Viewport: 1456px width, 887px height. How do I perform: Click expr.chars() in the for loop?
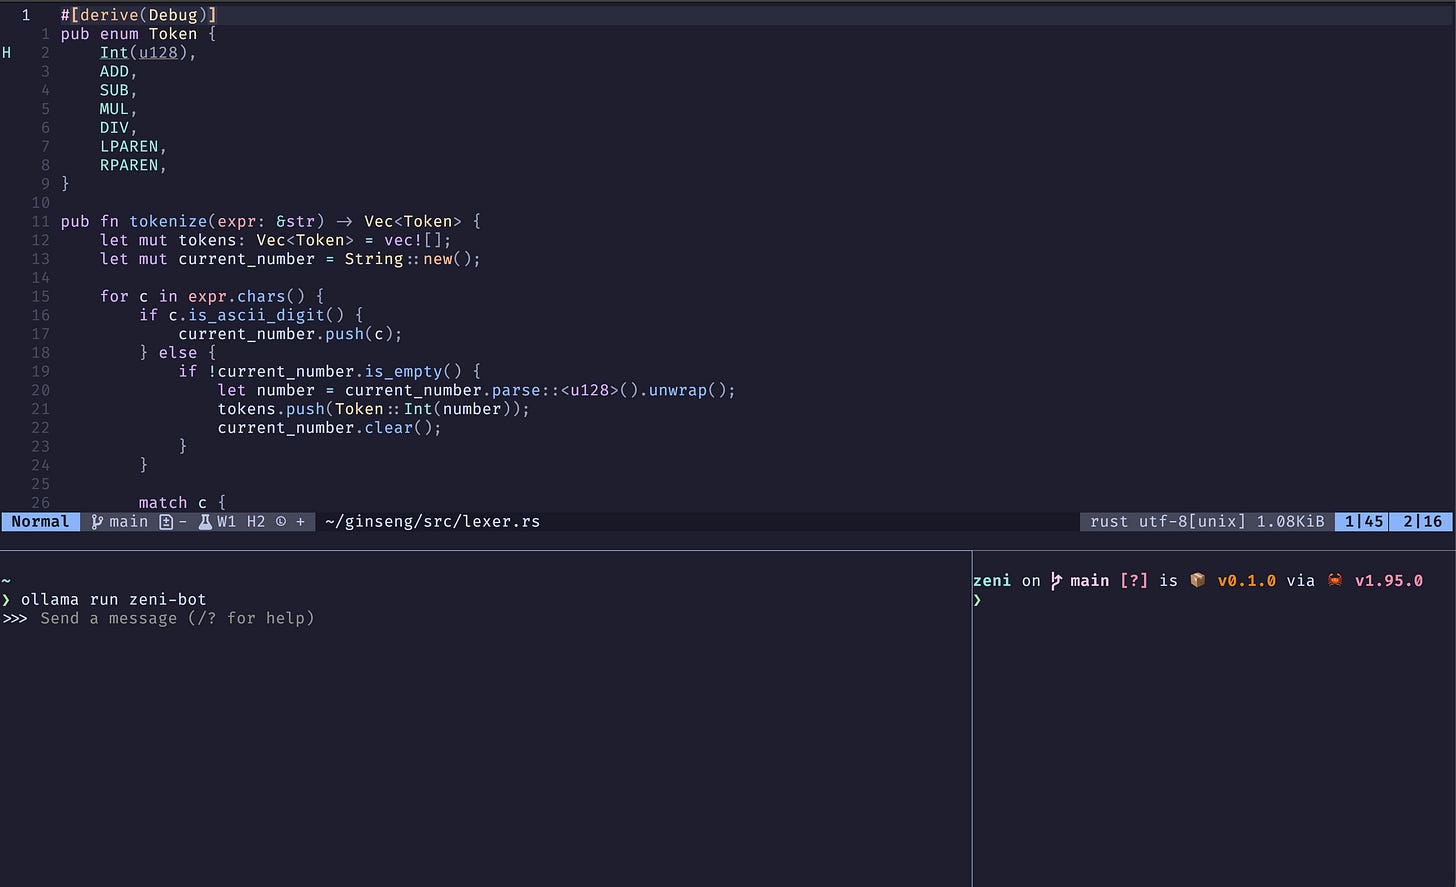(x=247, y=297)
